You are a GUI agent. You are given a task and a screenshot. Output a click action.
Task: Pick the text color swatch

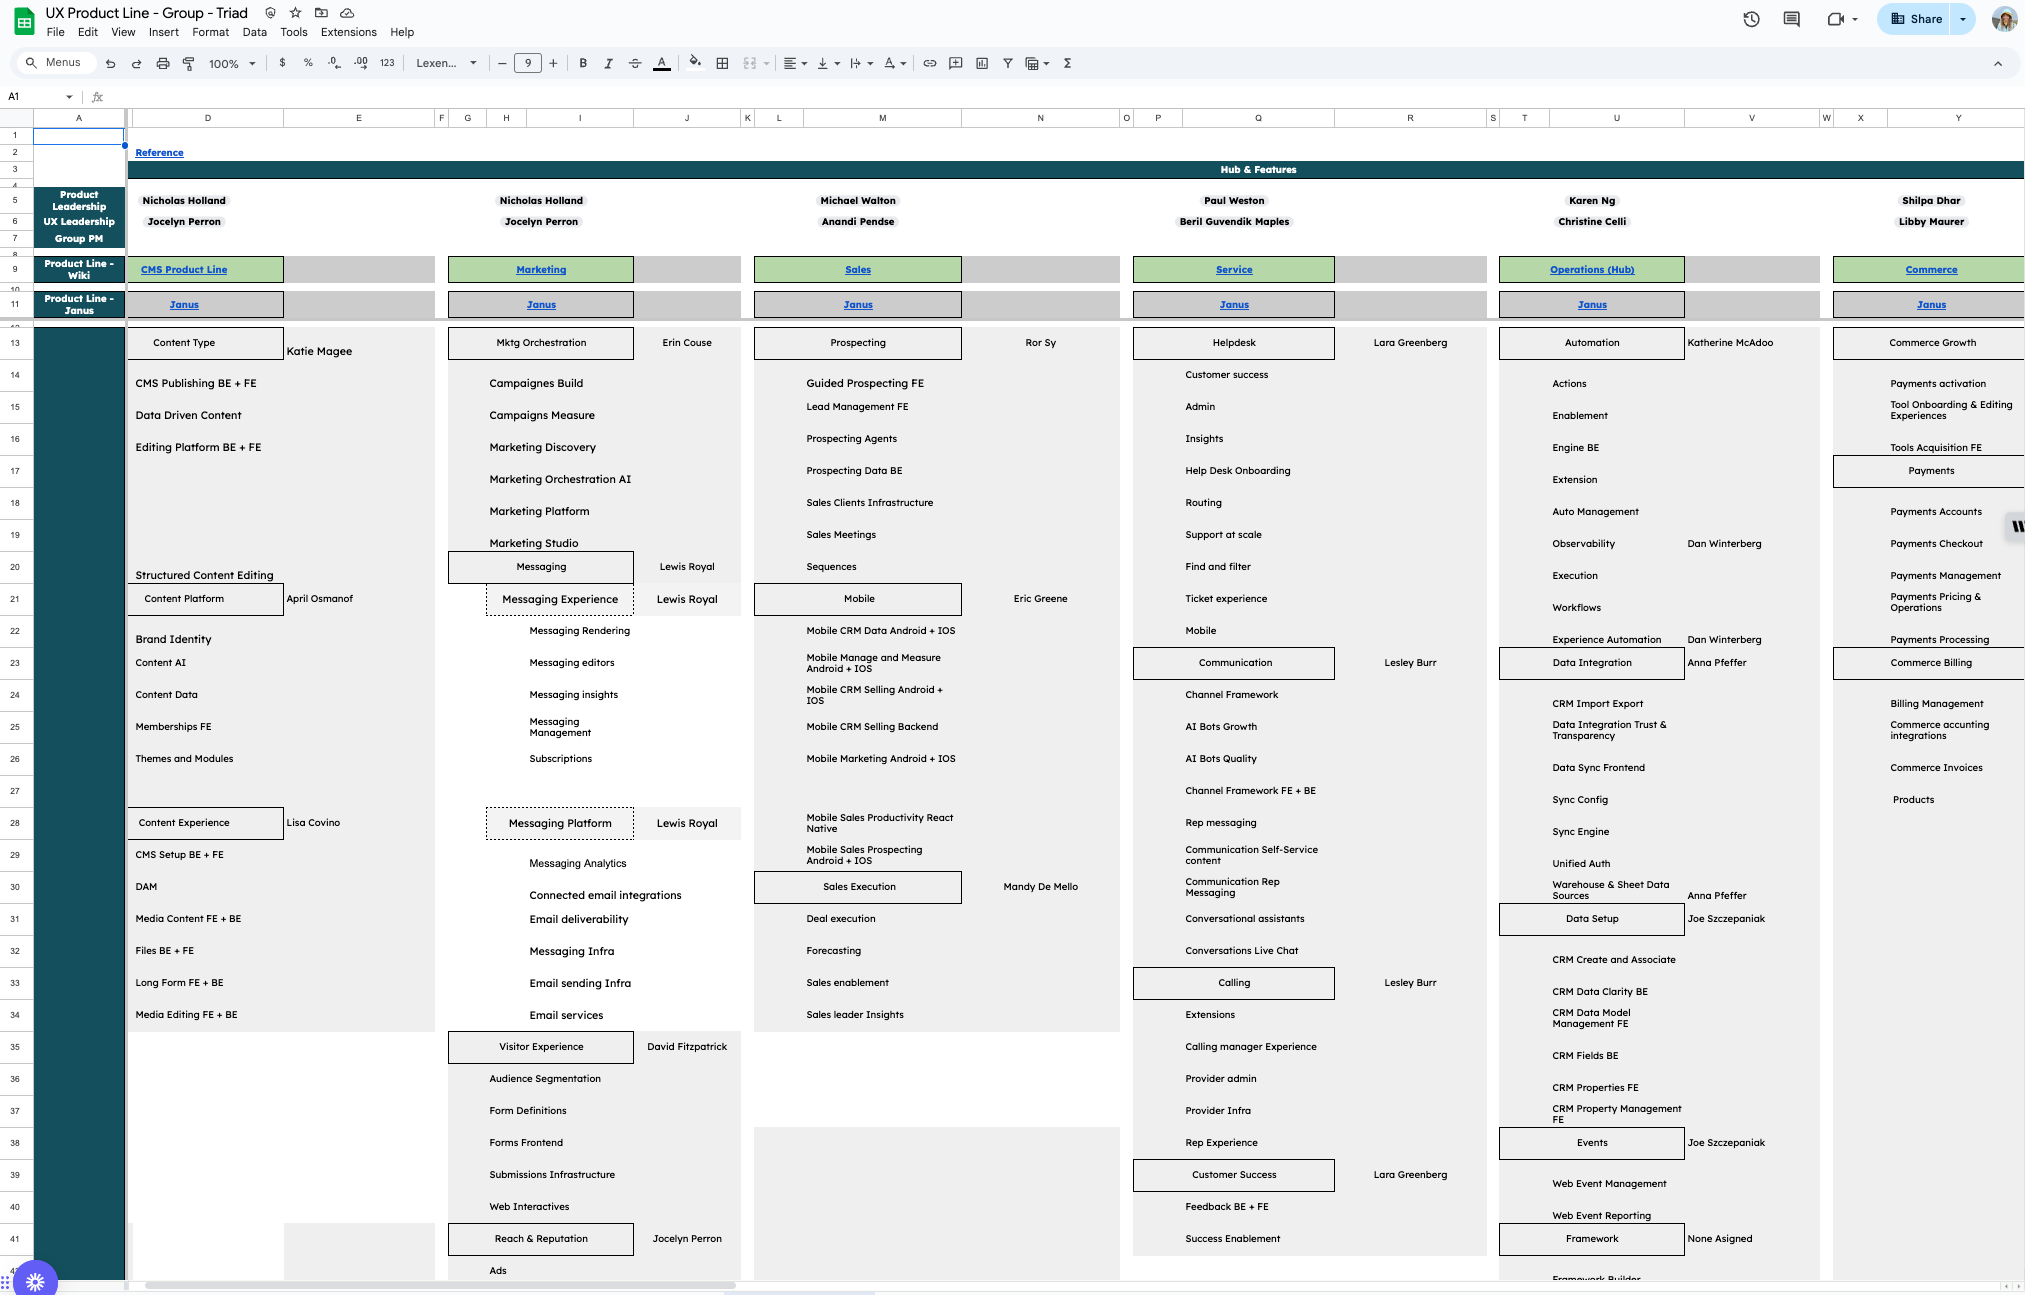pos(661,63)
